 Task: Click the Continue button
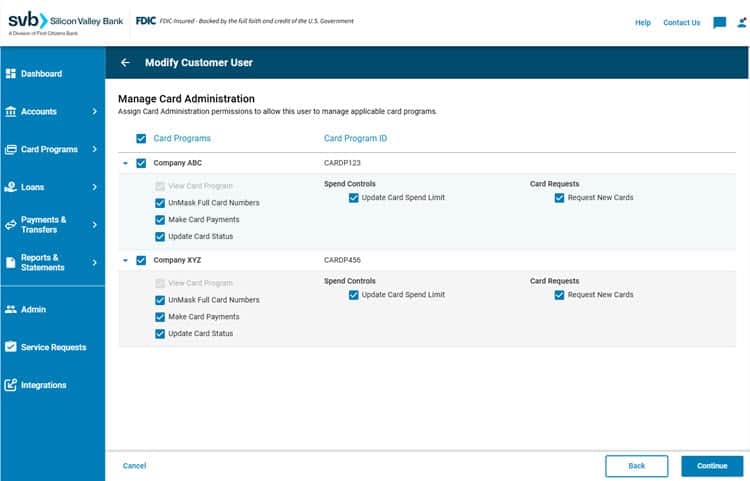712,466
